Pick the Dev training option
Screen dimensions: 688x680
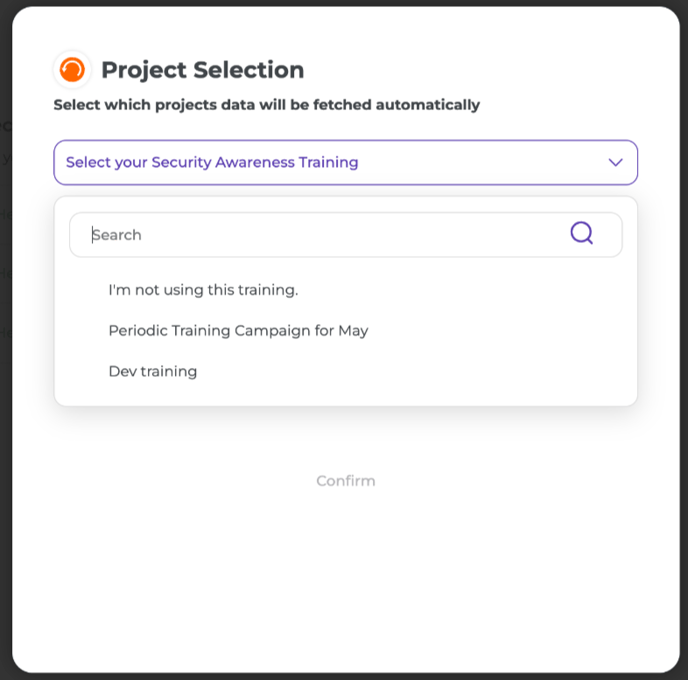pyautogui.click(x=153, y=372)
